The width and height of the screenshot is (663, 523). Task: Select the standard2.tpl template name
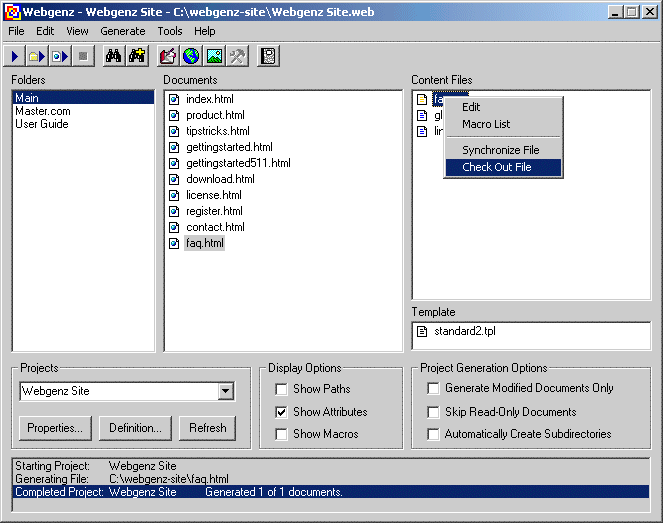465,331
